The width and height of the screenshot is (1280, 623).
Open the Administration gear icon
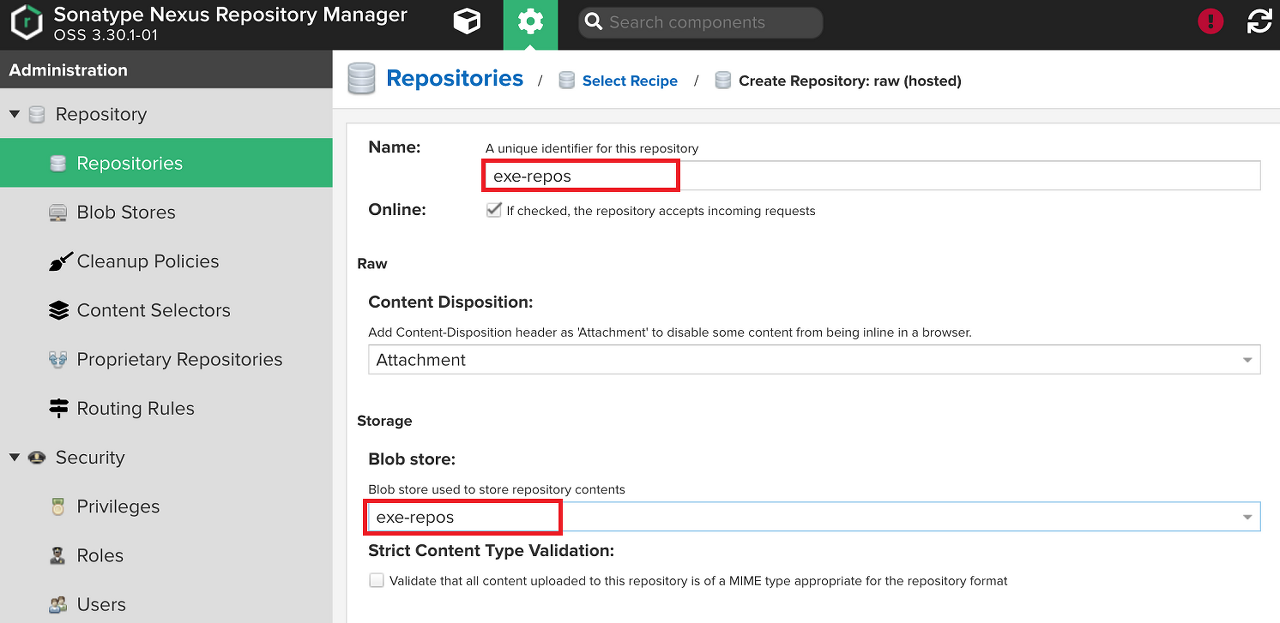[x=531, y=22]
